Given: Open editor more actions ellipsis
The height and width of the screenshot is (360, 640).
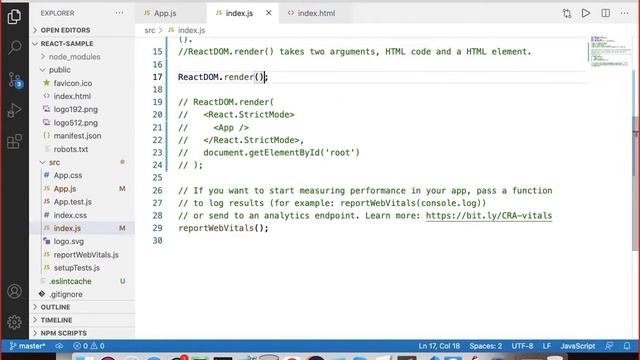Looking at the screenshot, I should pyautogui.click(x=624, y=13).
